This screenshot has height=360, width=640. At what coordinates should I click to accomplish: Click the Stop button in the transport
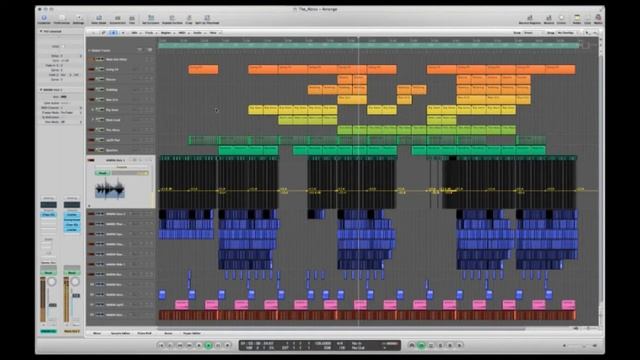[199, 346]
